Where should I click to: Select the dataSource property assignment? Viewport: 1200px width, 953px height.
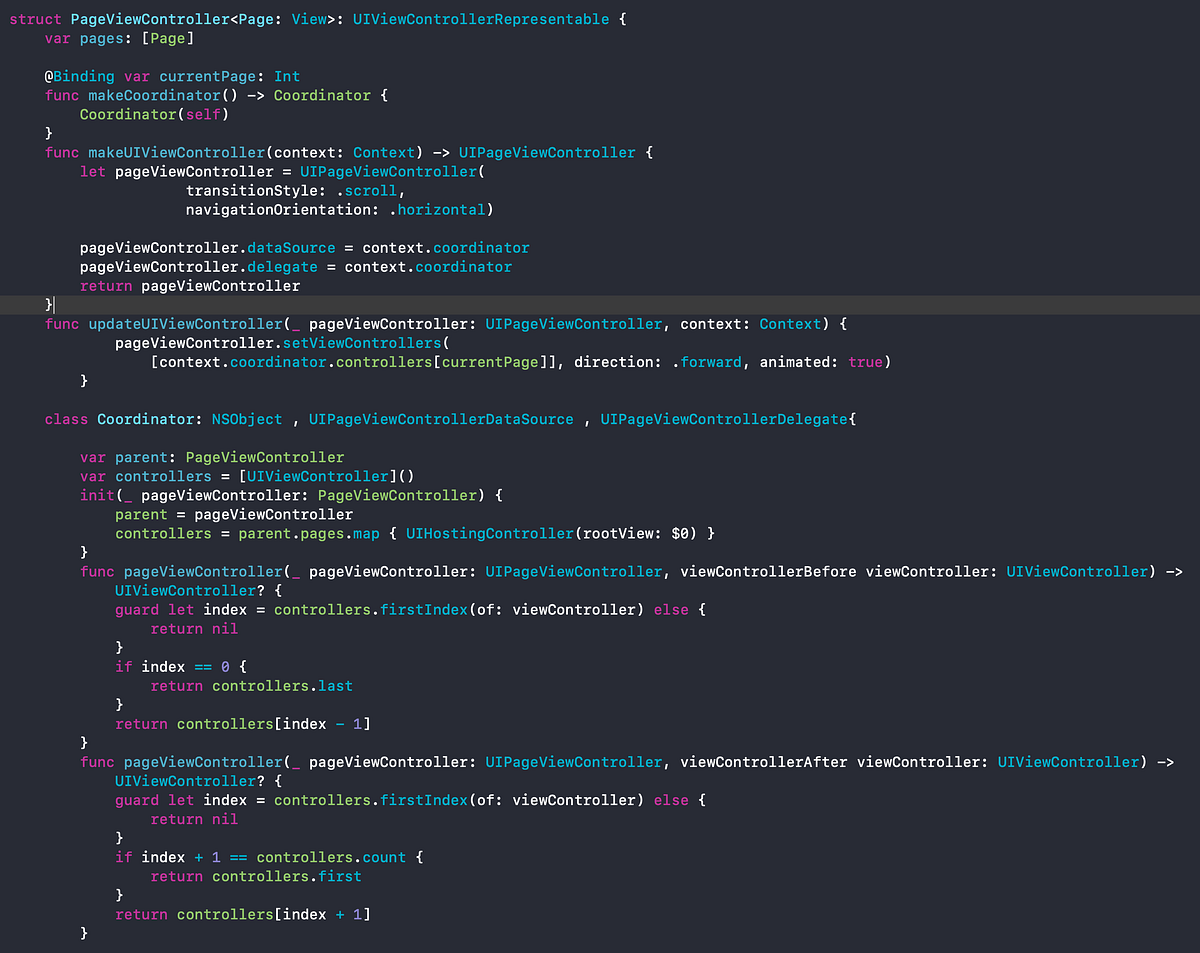290,247
